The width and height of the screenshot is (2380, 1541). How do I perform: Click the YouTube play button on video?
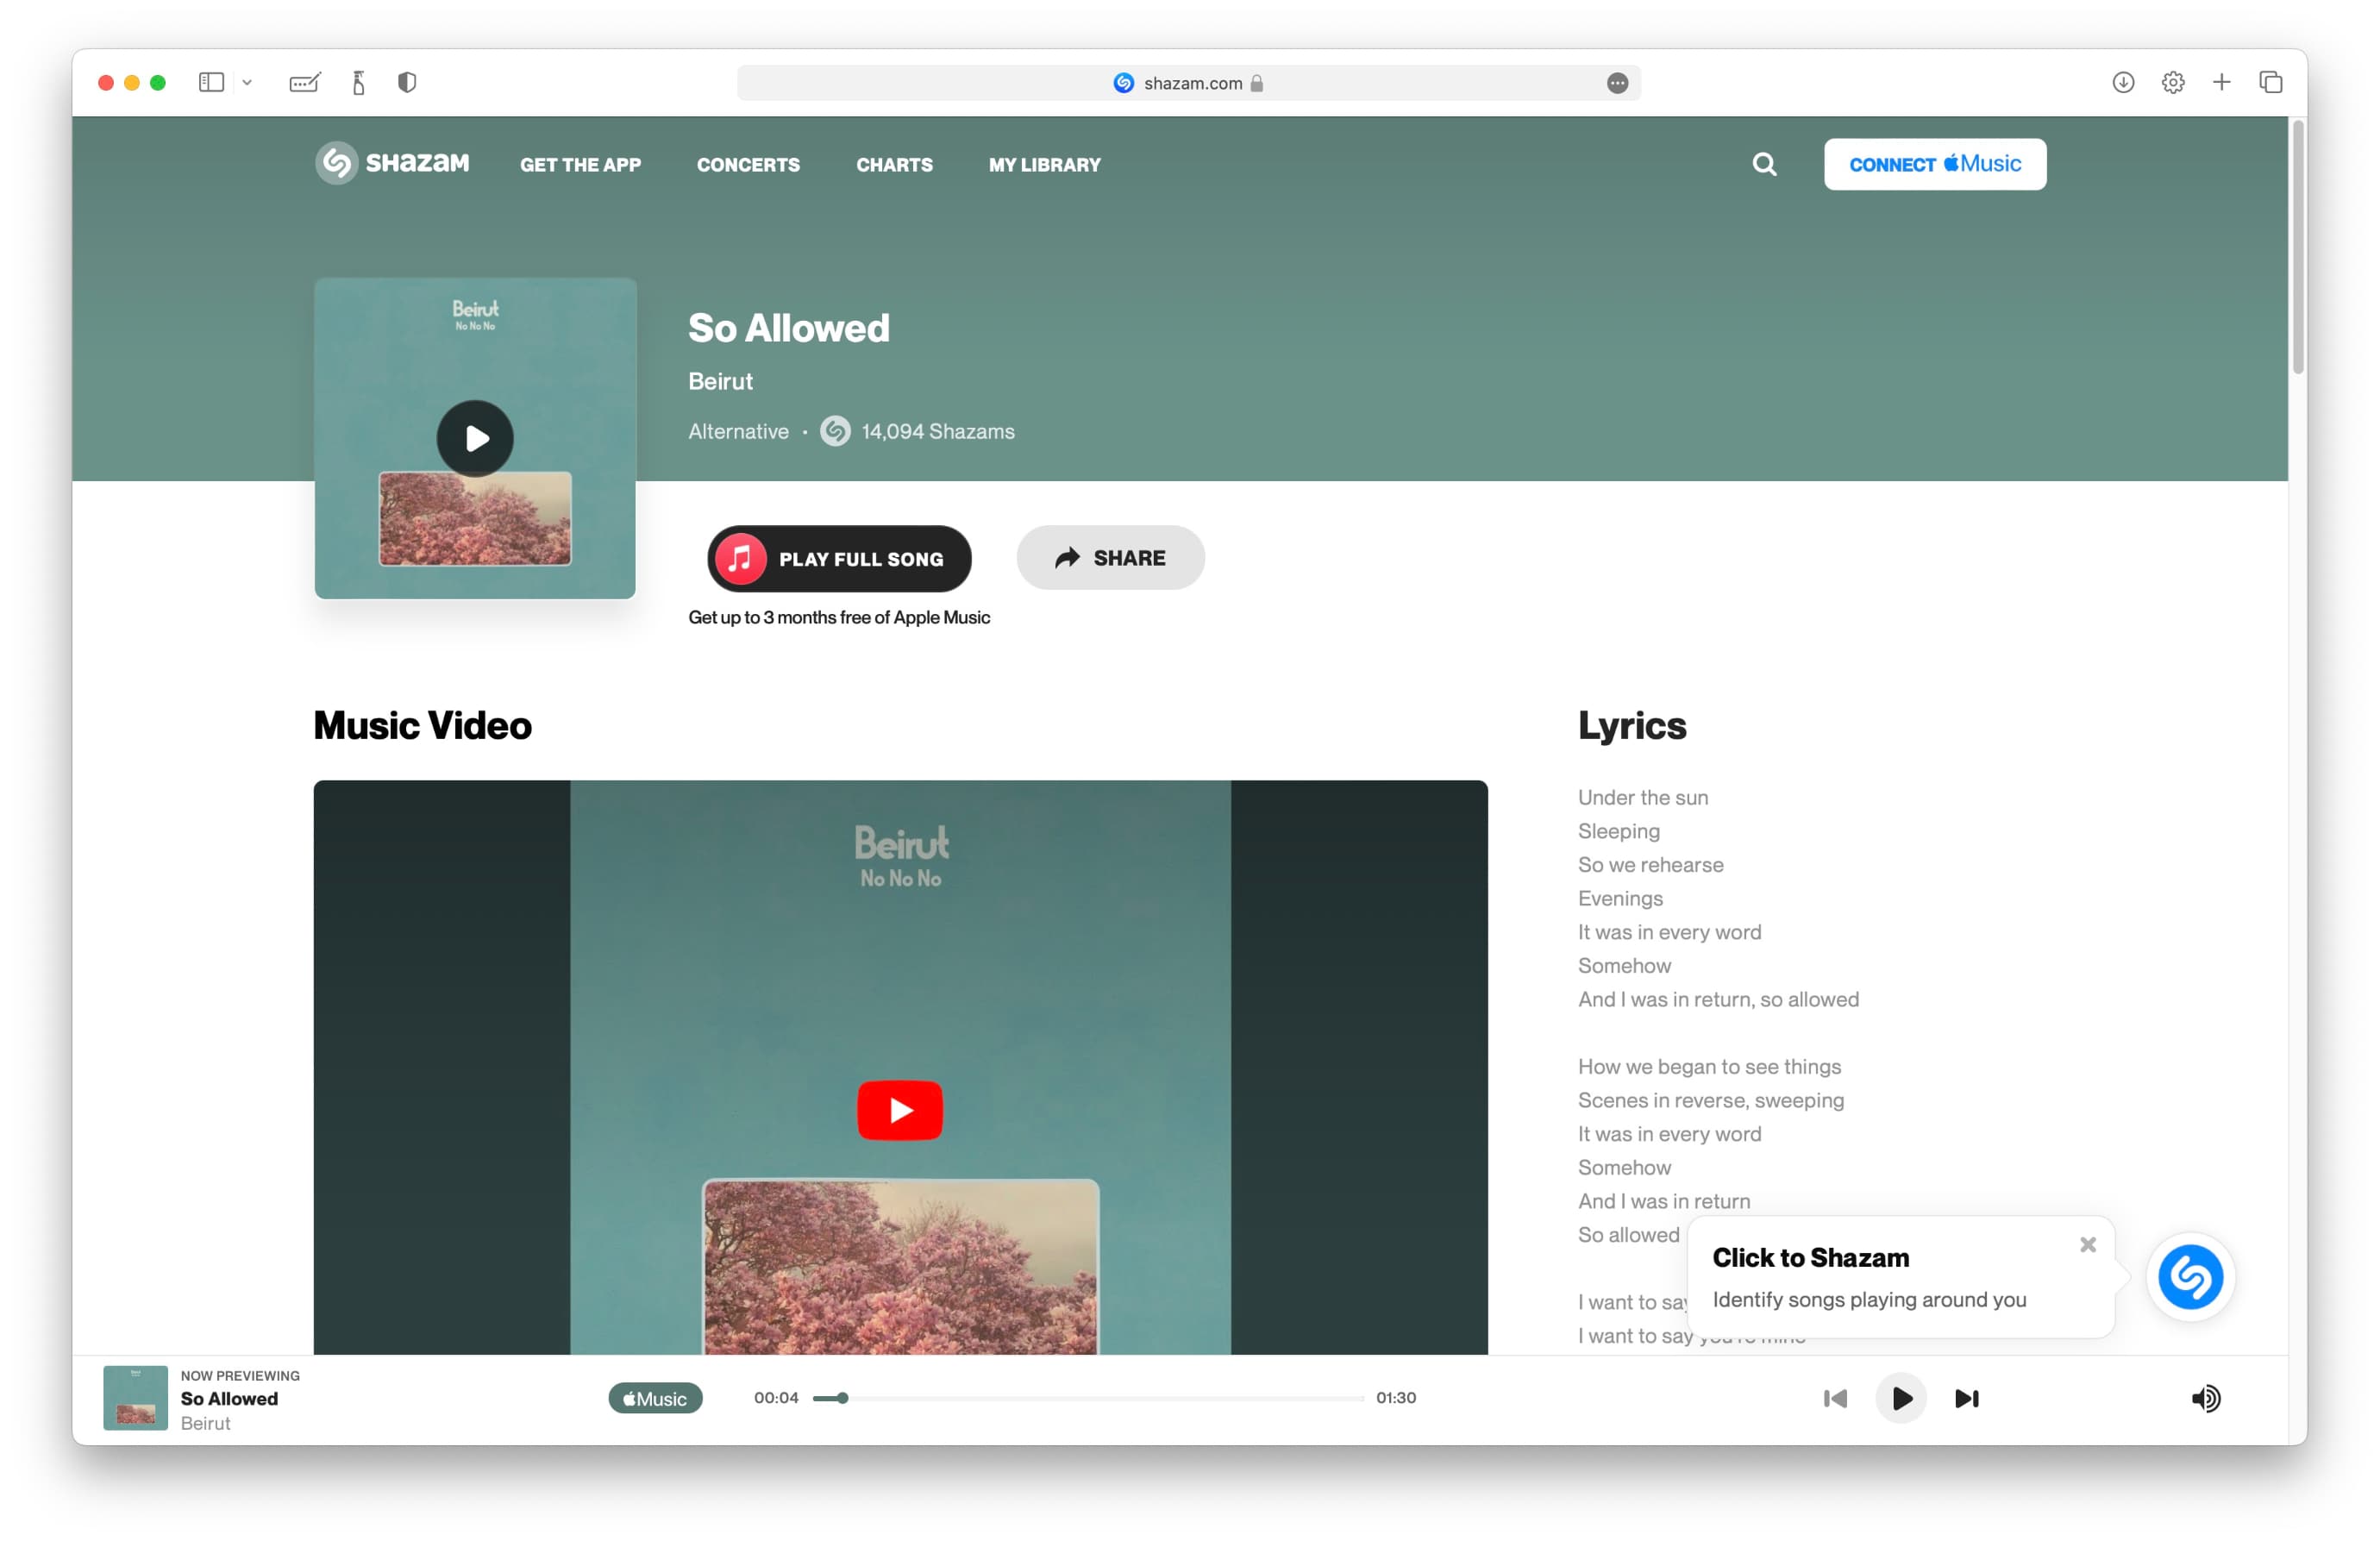tap(900, 1110)
